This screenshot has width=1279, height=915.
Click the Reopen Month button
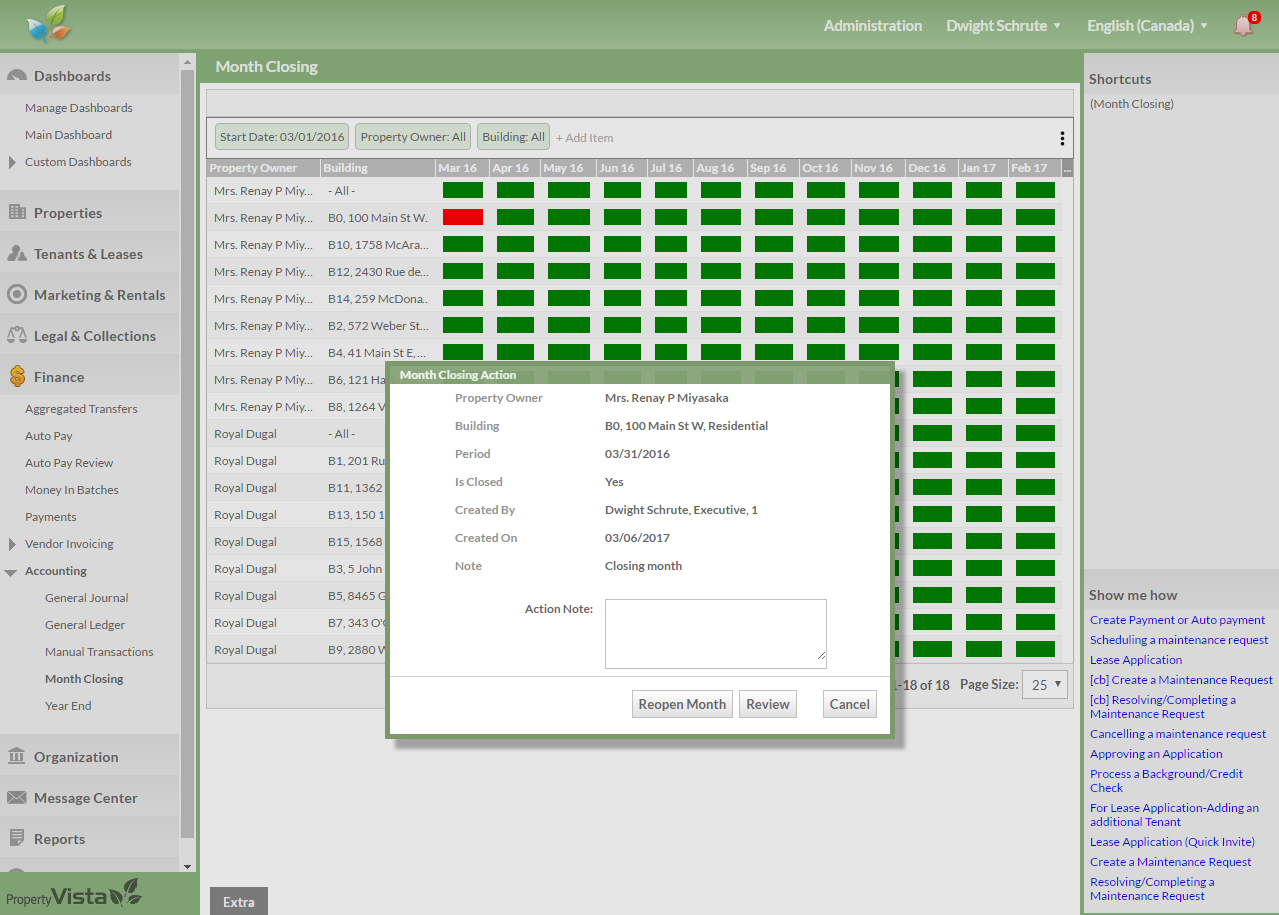[x=682, y=704]
